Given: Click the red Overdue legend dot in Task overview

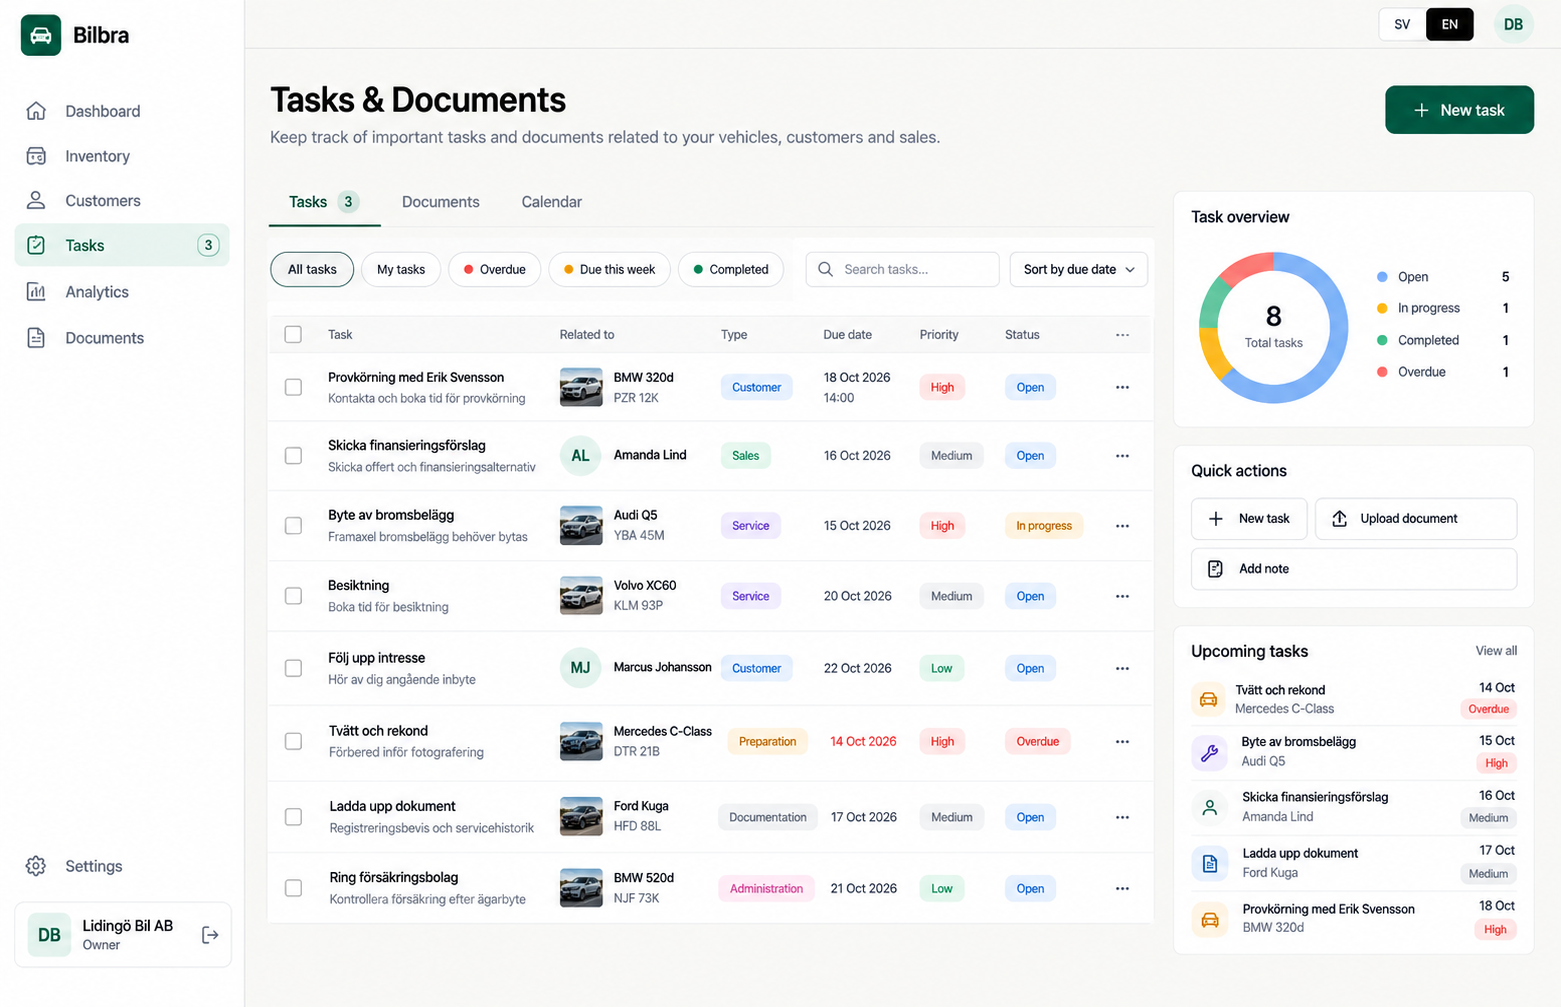Looking at the screenshot, I should (x=1382, y=372).
